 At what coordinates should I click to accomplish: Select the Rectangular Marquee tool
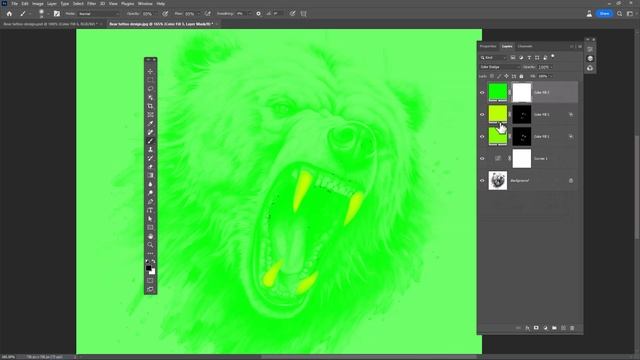tap(150, 80)
